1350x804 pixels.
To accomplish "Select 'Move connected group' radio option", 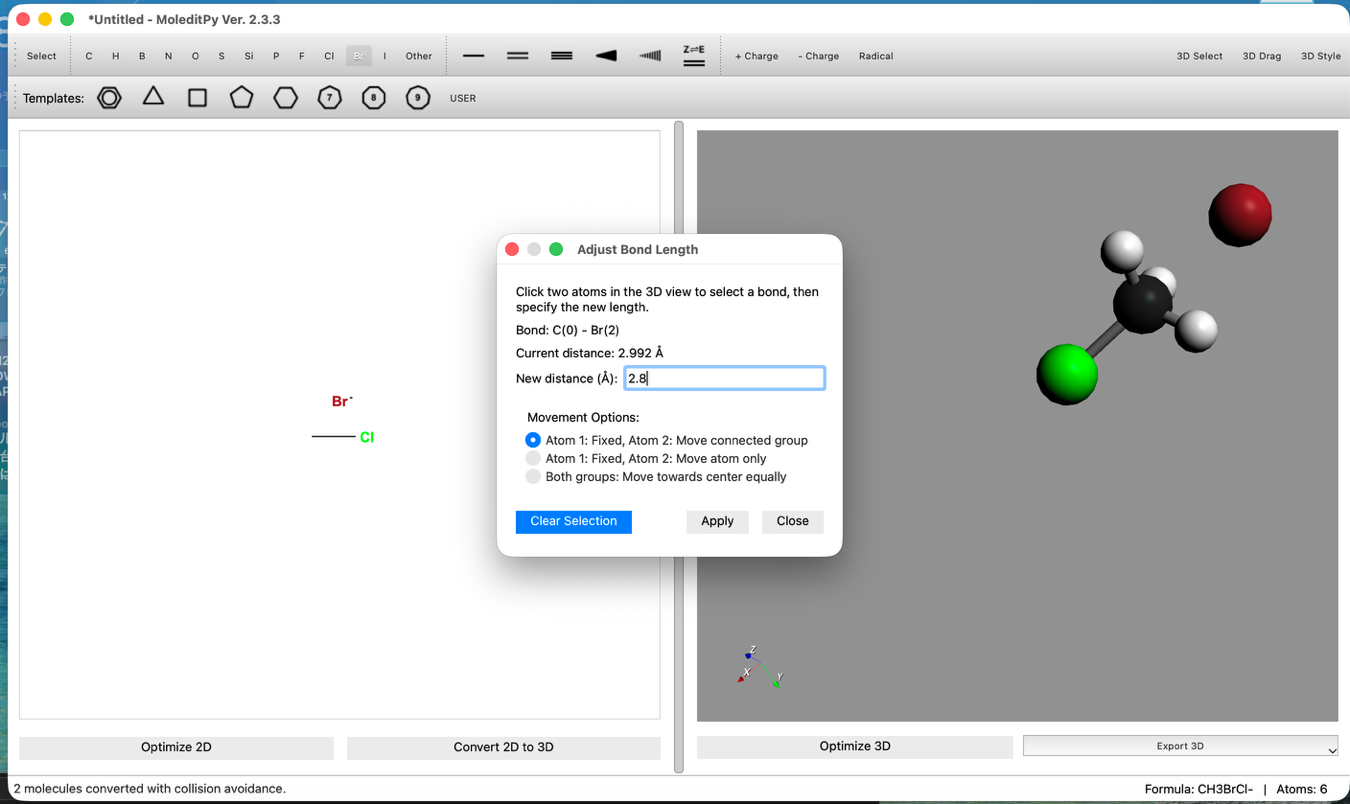I will (533, 440).
